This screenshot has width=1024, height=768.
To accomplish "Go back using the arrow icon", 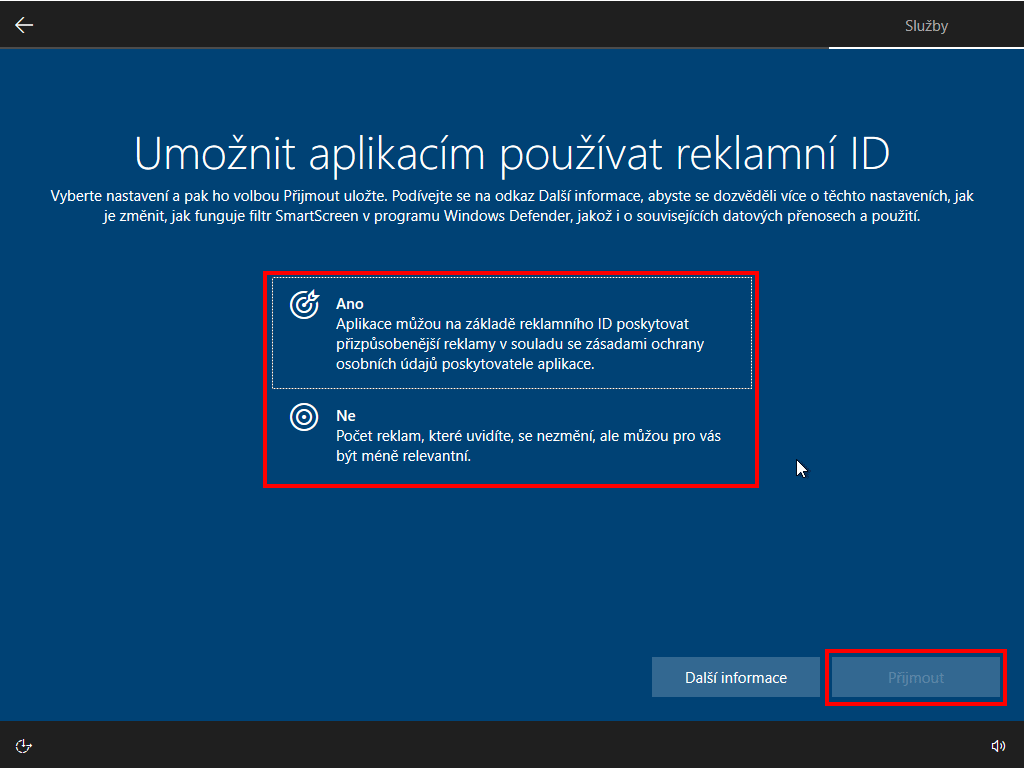I will pos(24,25).
